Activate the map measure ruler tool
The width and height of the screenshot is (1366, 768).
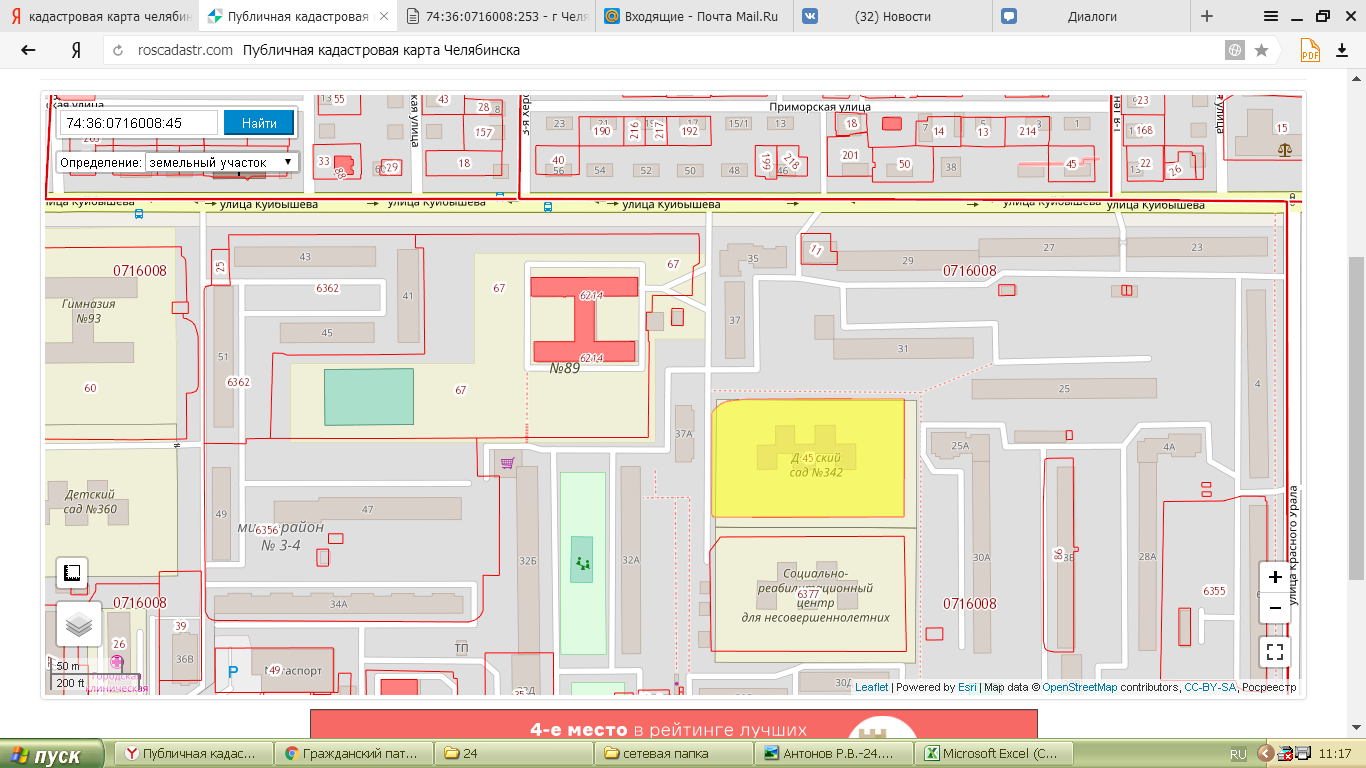[72, 573]
